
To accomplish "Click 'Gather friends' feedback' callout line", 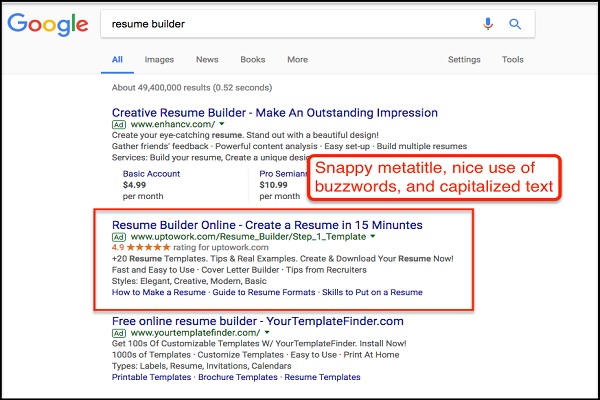I will tap(289, 146).
